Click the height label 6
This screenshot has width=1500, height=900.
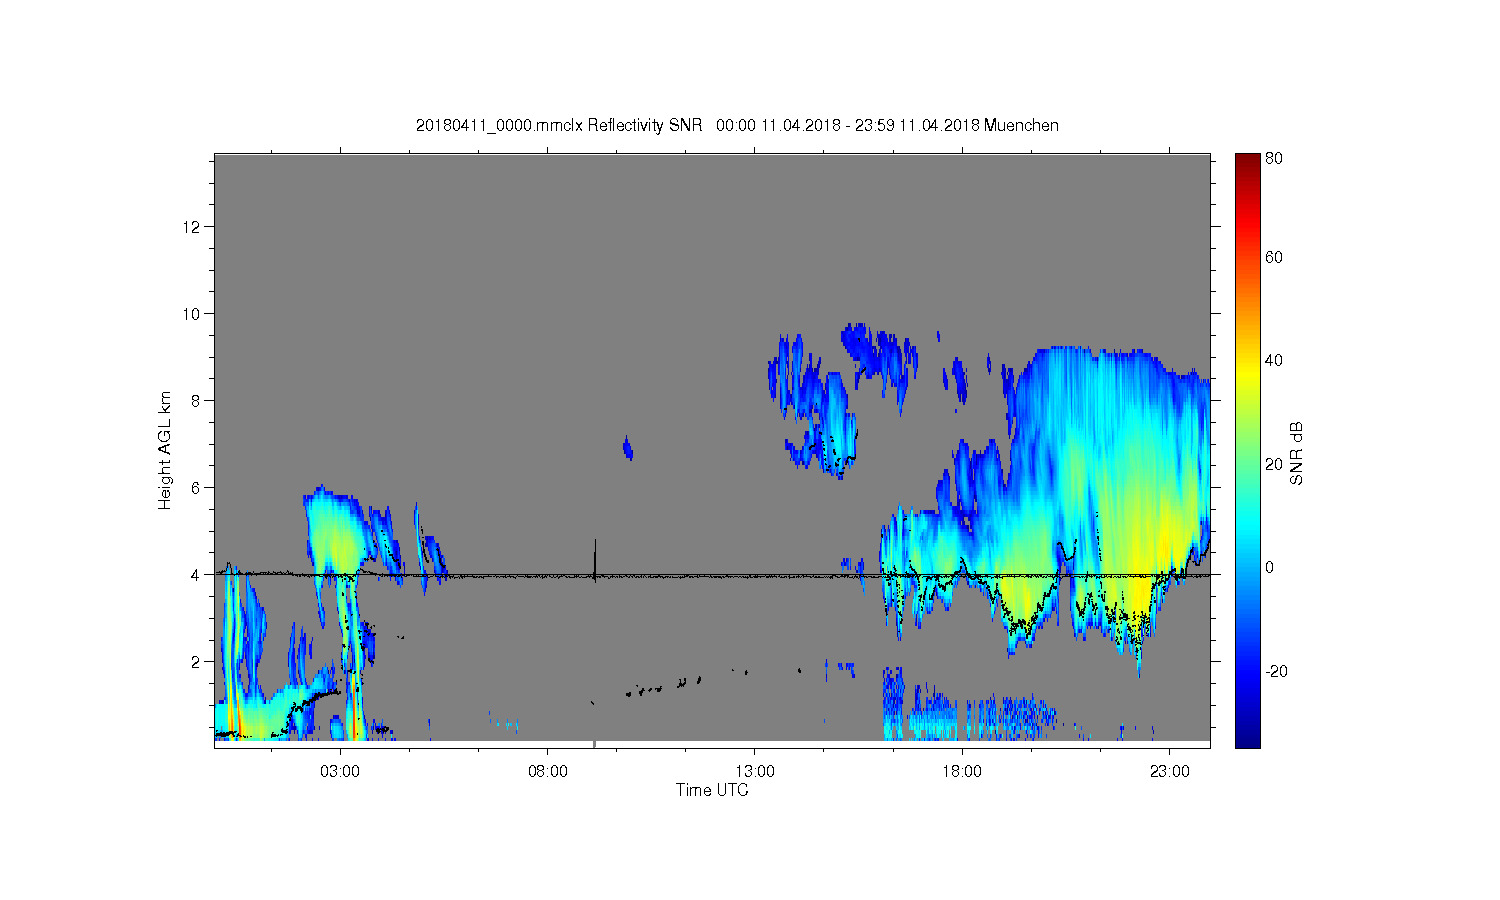(195, 488)
